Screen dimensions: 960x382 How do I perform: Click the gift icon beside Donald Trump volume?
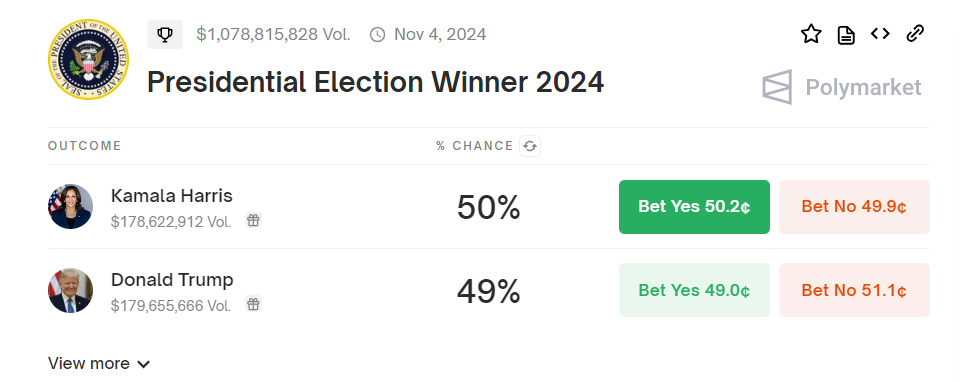(253, 304)
